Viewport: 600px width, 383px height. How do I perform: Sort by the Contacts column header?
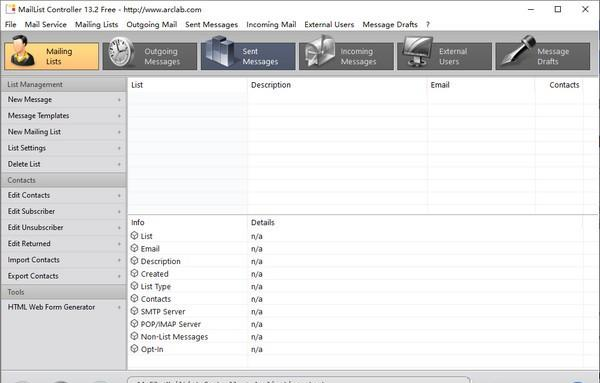point(564,85)
